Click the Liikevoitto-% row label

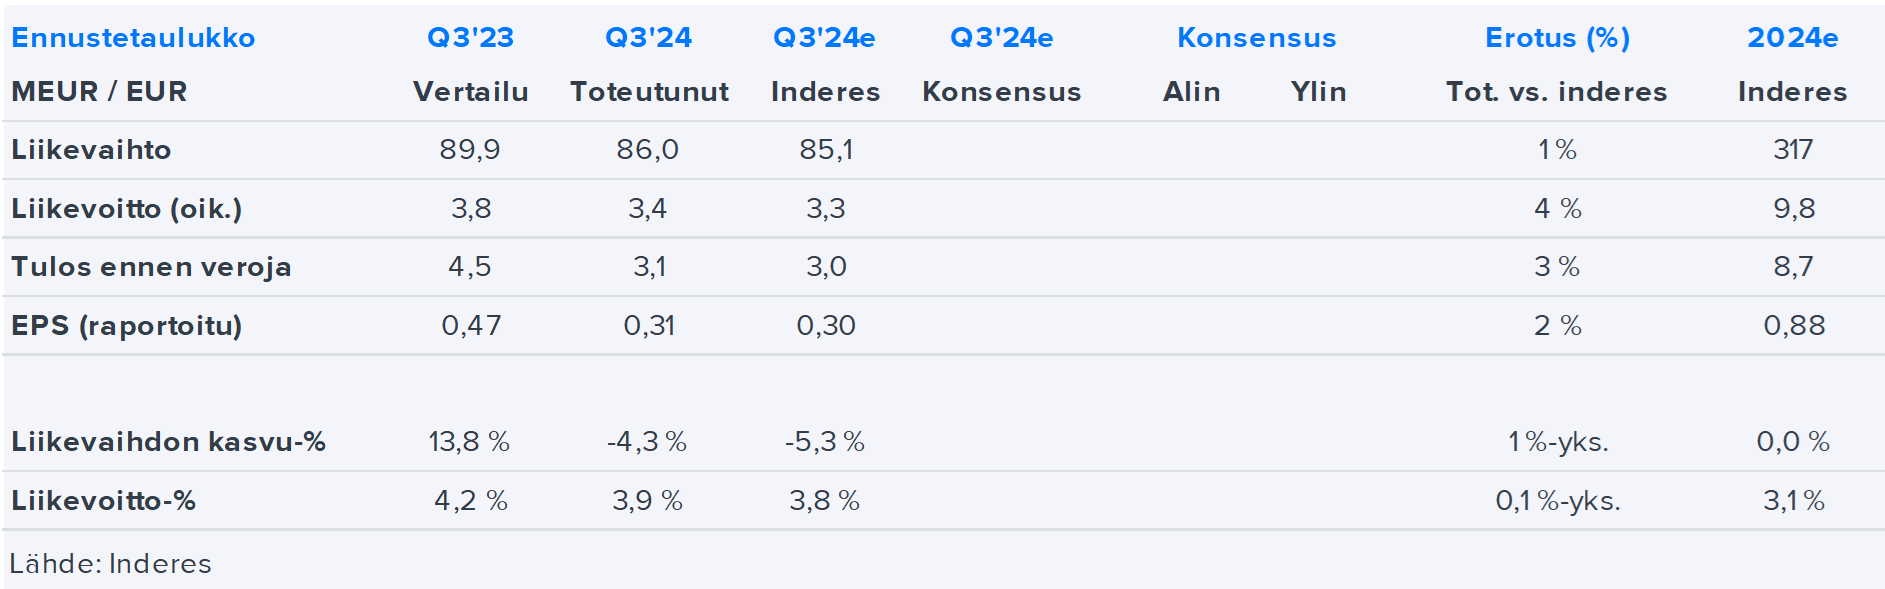click(x=103, y=501)
